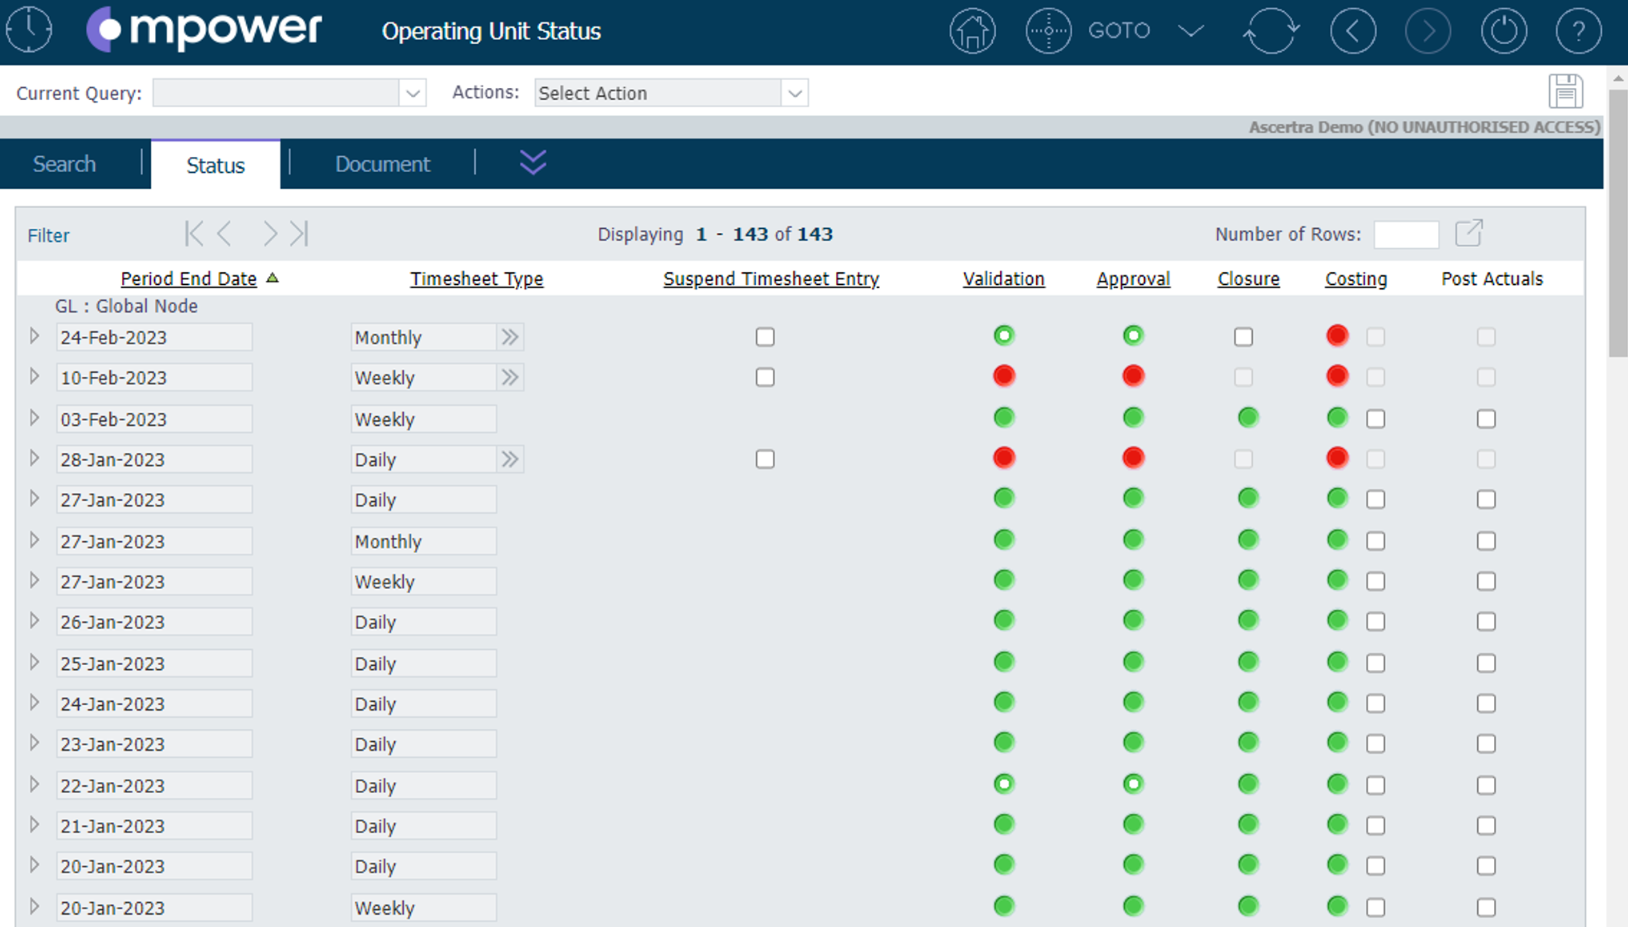Expand the 24-Feb-2023 row disclosure arrow

click(x=33, y=337)
